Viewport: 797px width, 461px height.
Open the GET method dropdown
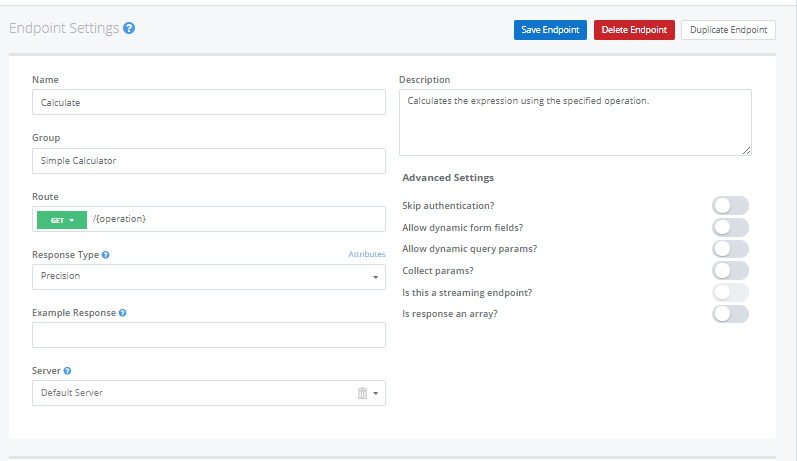click(x=62, y=220)
